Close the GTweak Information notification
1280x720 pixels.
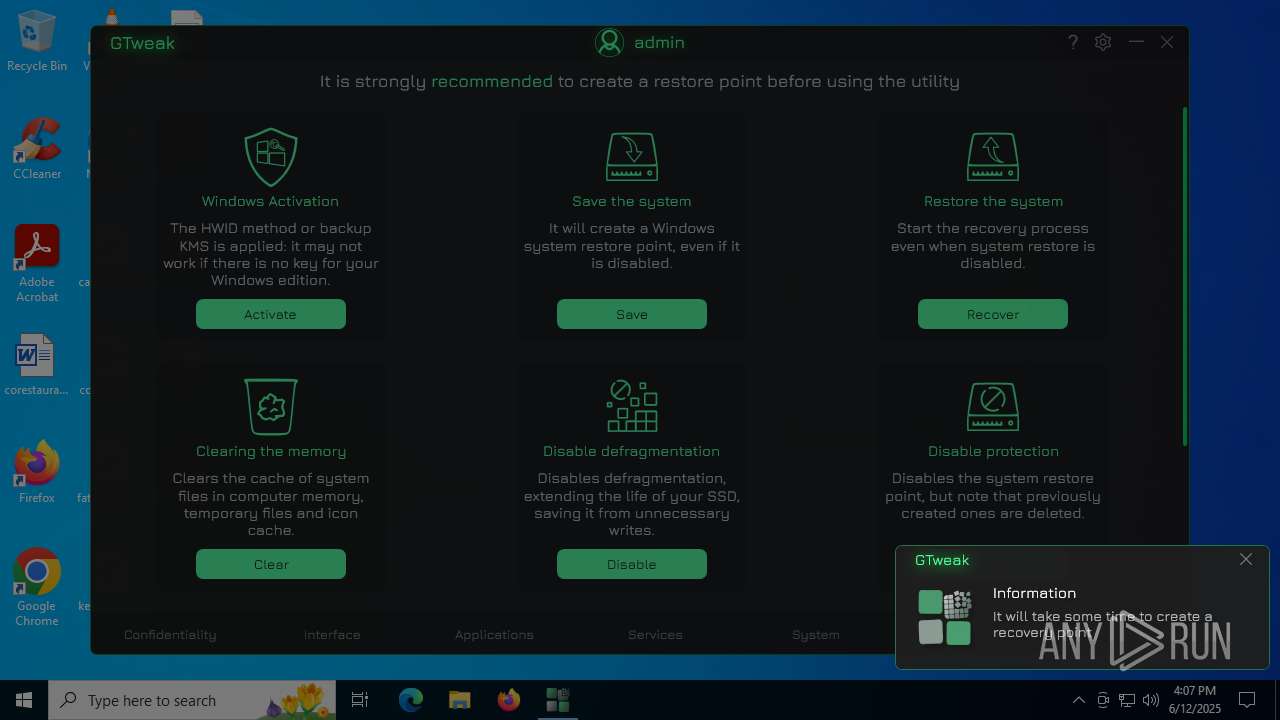pos(1246,559)
